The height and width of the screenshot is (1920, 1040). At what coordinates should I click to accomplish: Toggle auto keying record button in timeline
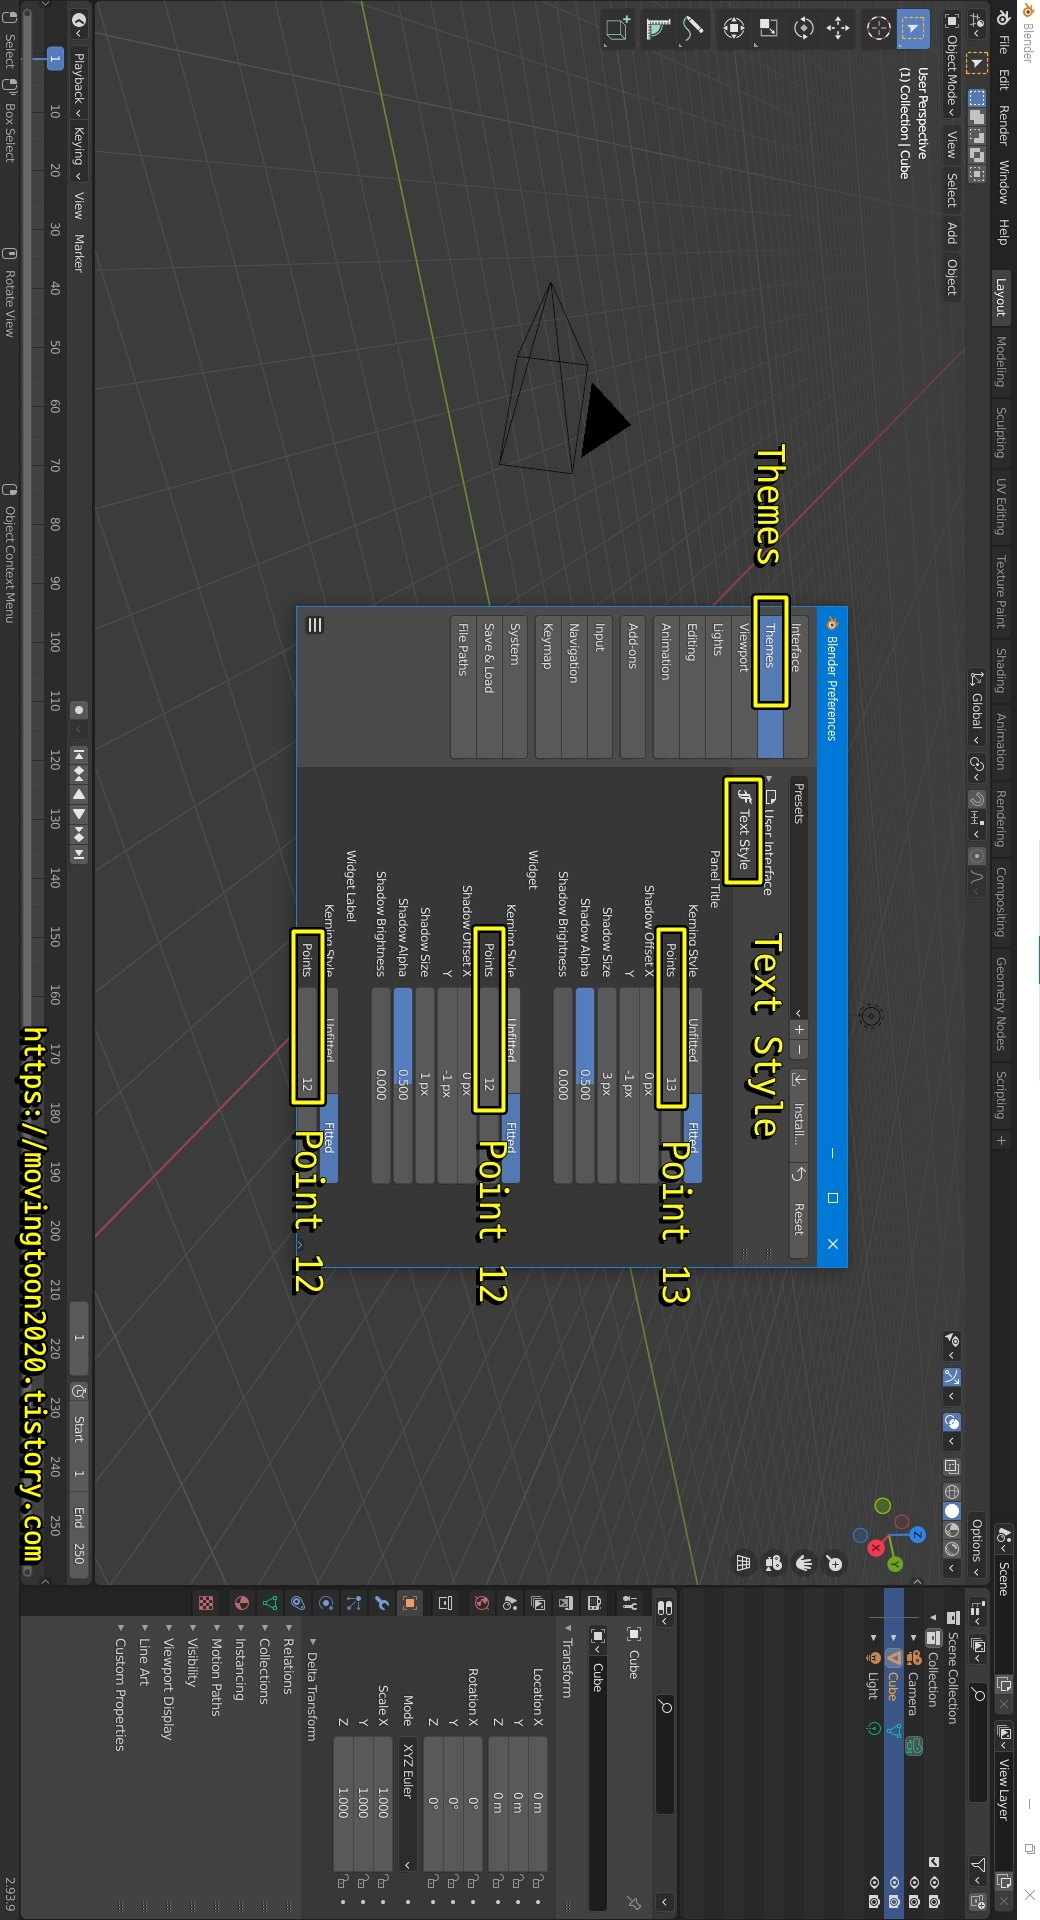79,710
